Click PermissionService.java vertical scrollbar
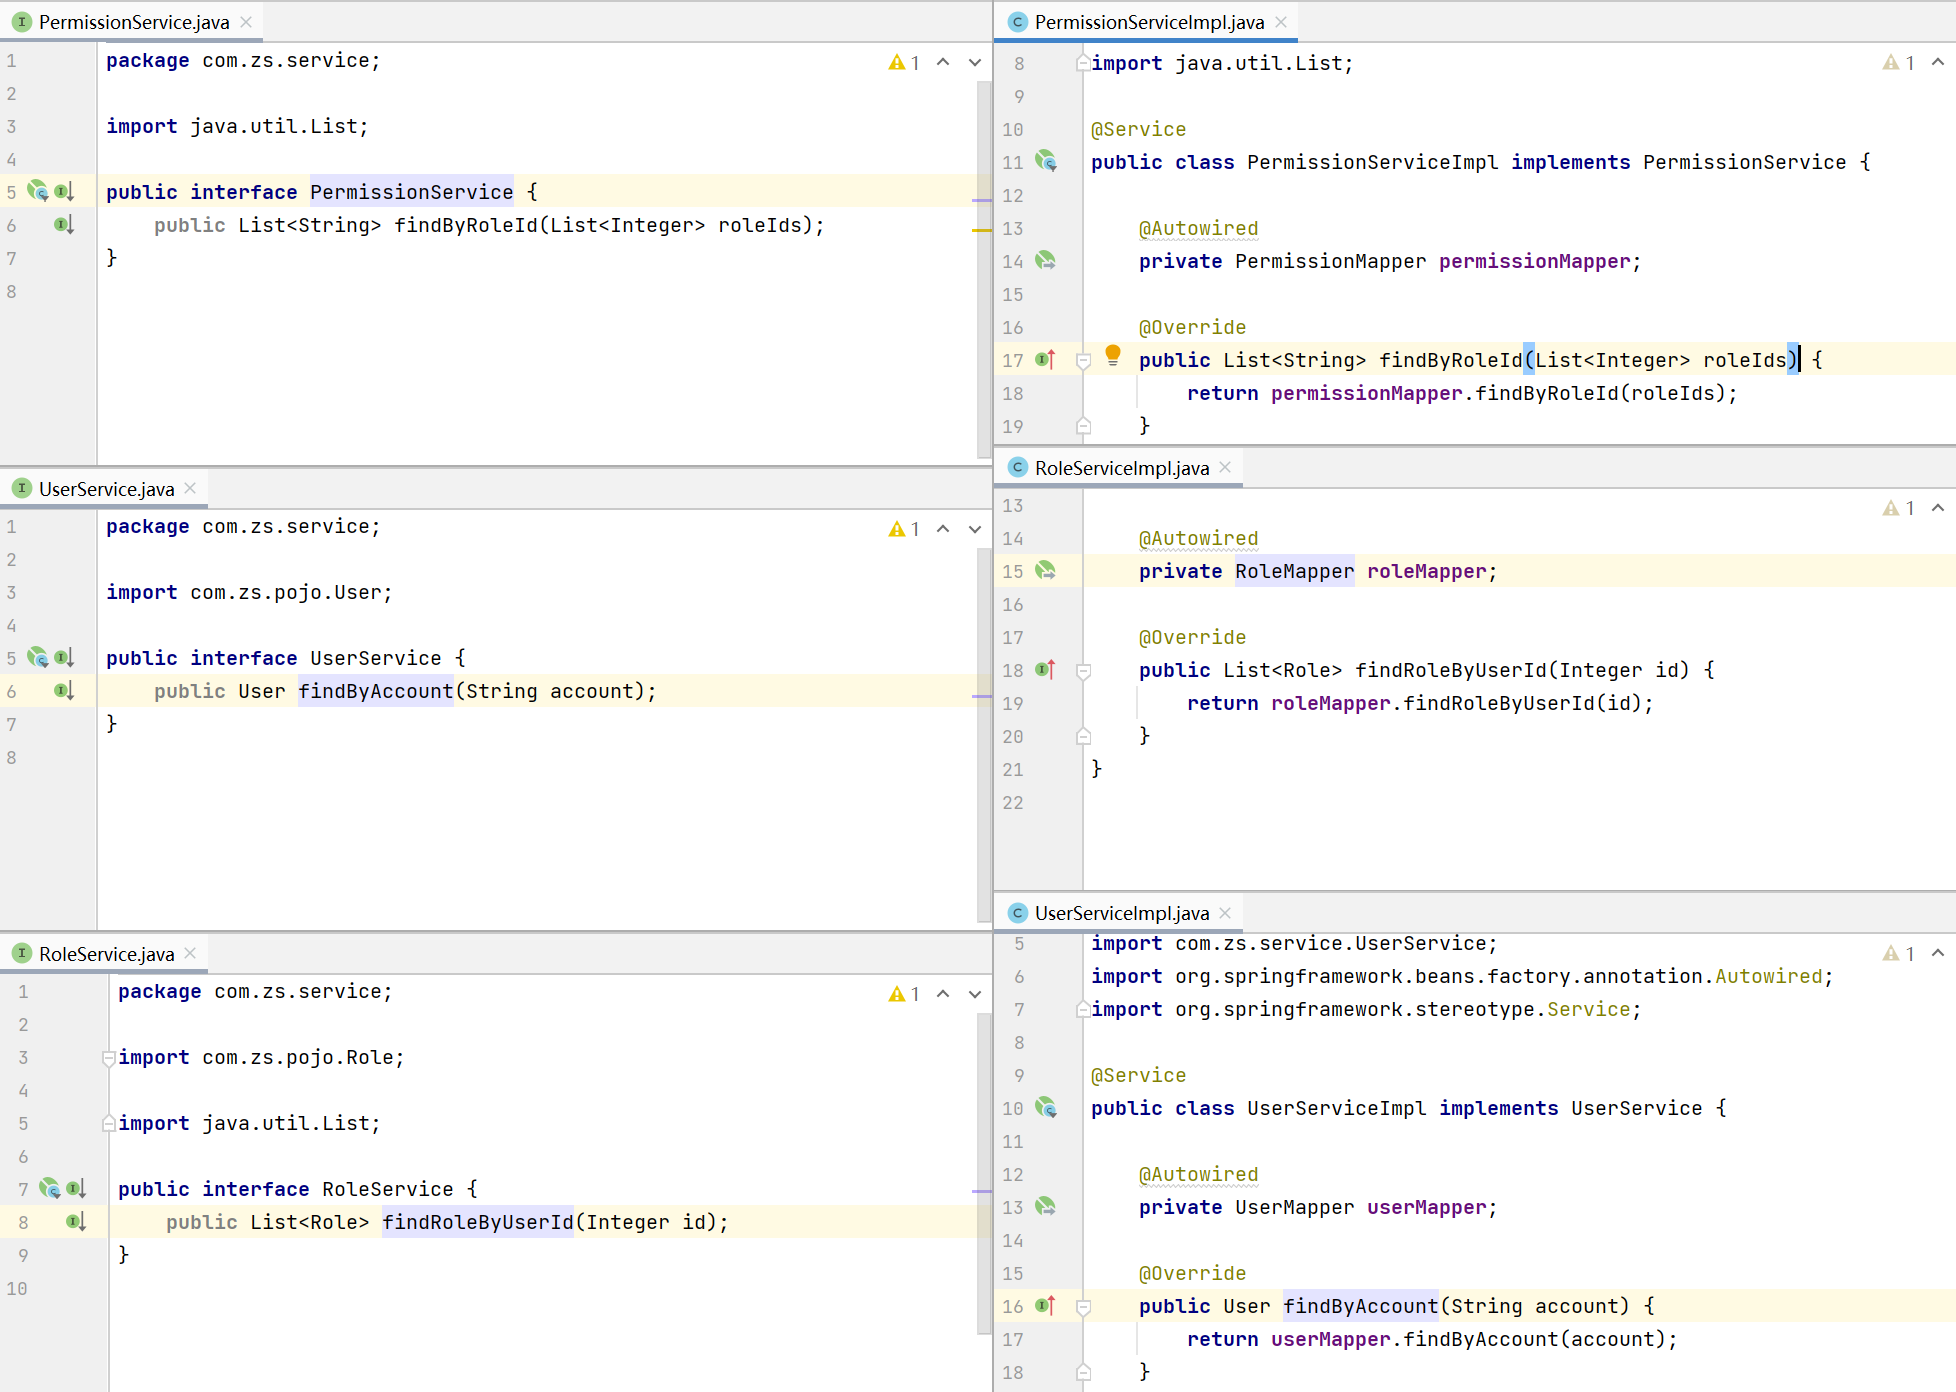The width and height of the screenshot is (1956, 1392). pos(983,270)
